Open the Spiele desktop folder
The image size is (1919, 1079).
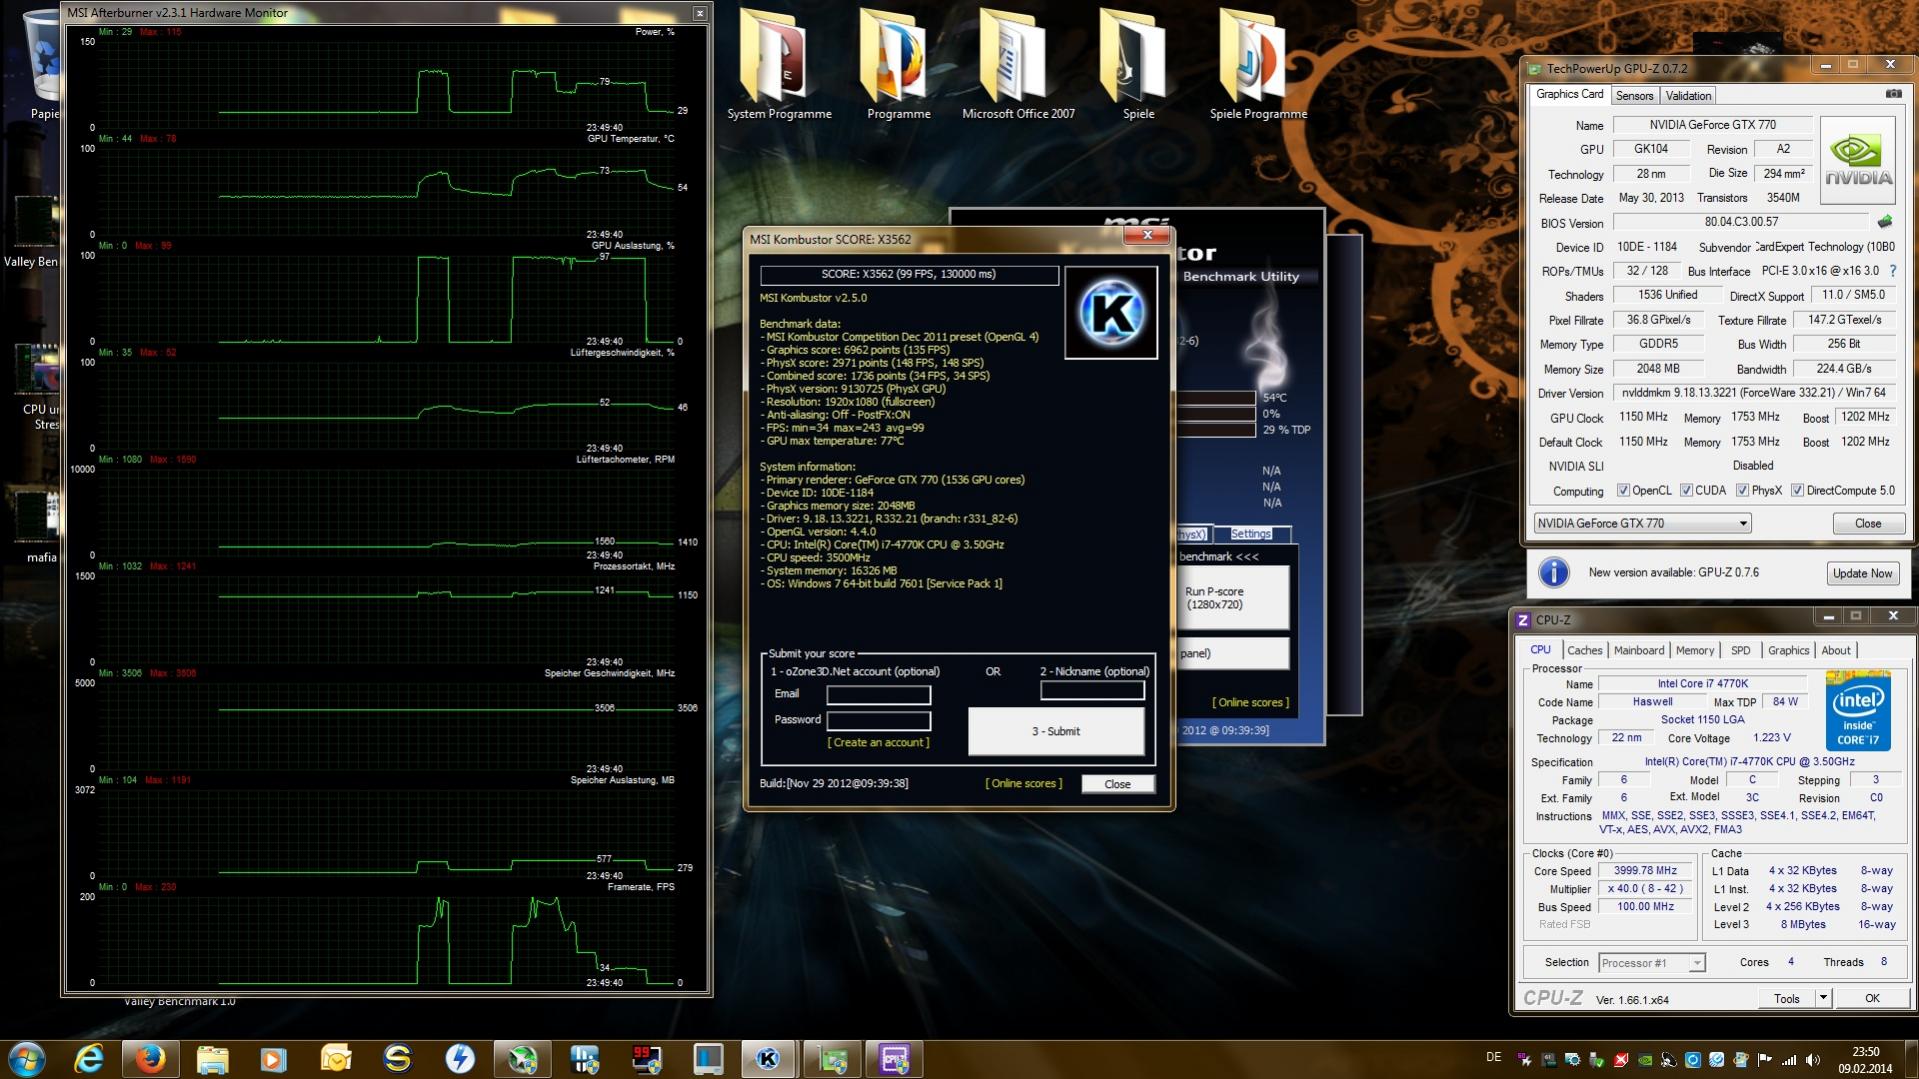(1138, 64)
